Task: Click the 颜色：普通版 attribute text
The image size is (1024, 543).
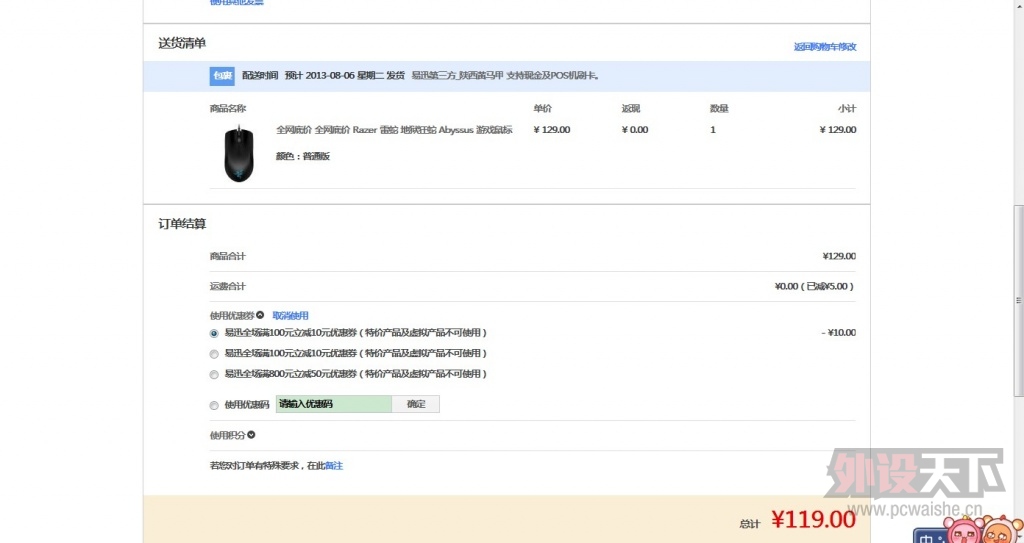Action: (303, 156)
